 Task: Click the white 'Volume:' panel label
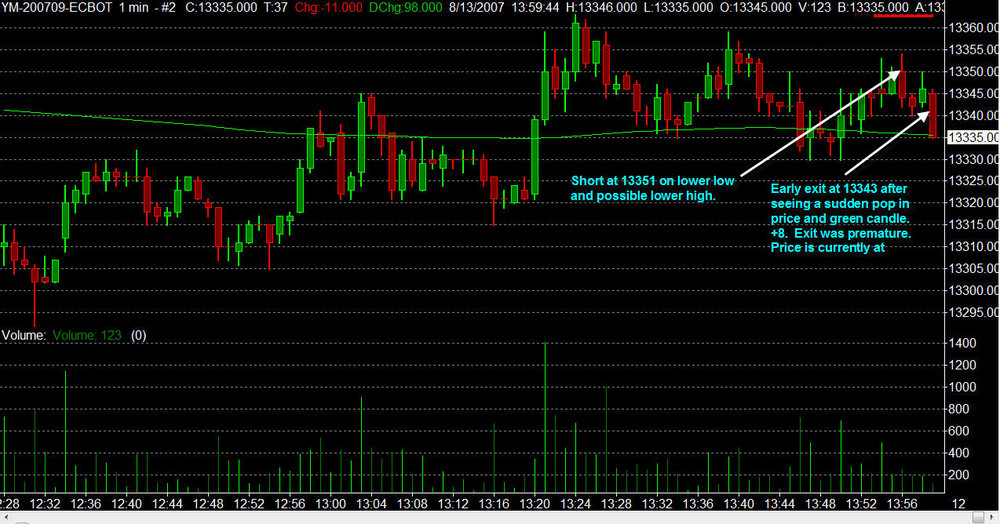pyautogui.click(x=24, y=335)
